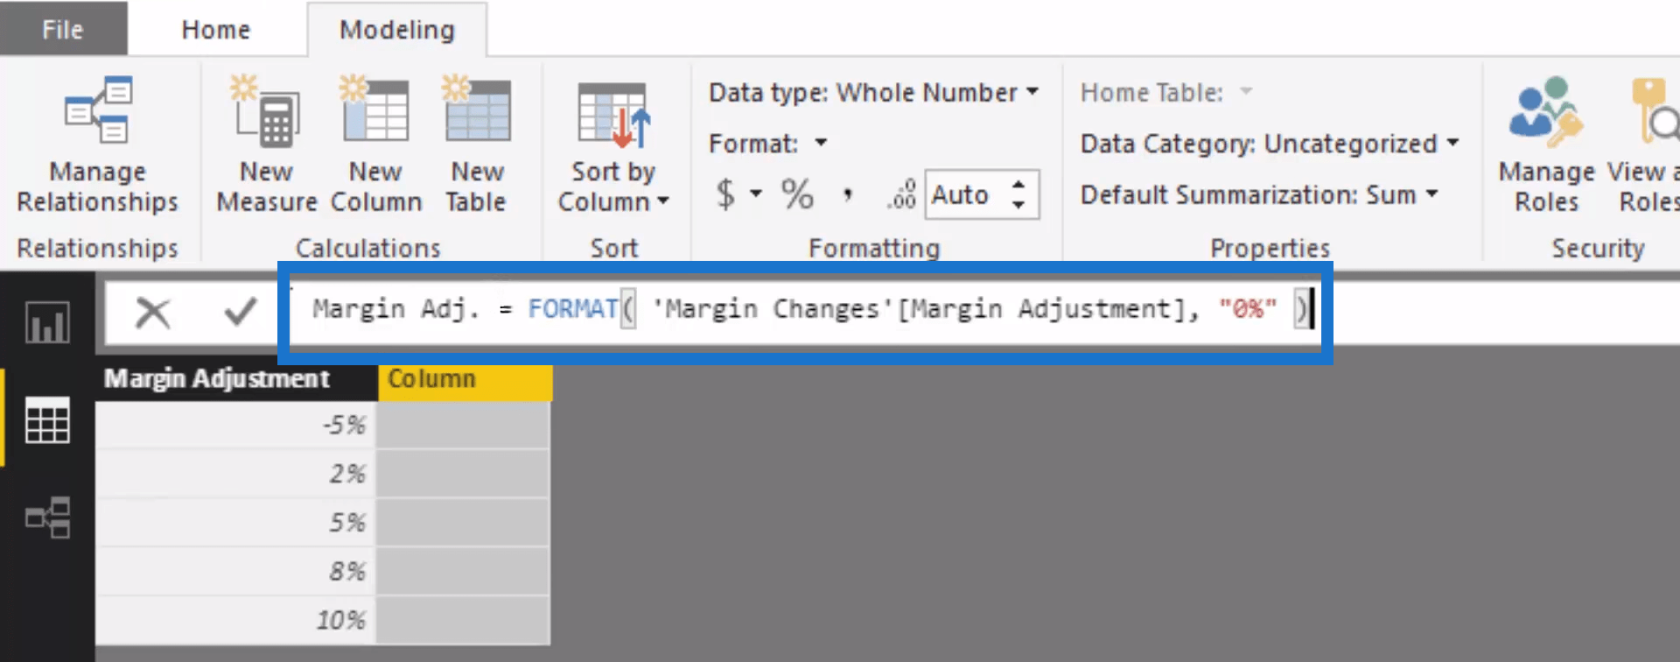This screenshot has height=662, width=1680.
Task: Create a New Measure
Action: [x=266, y=144]
